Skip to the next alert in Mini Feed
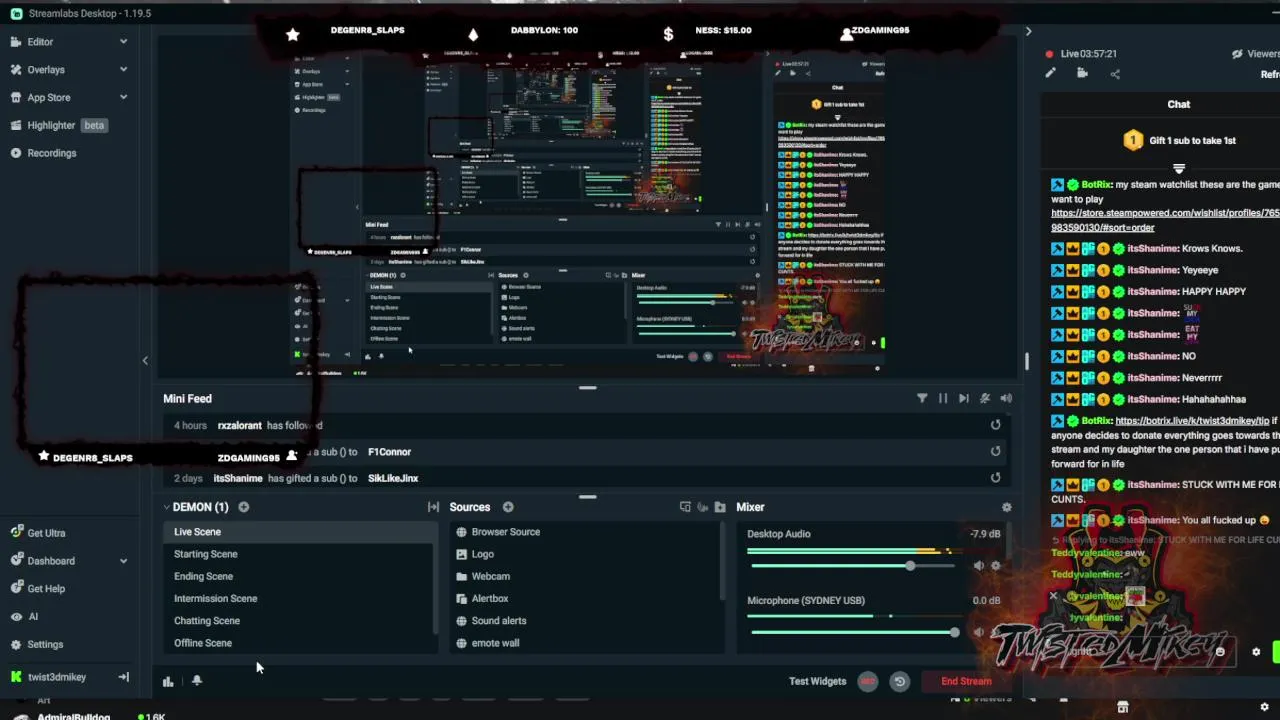 pos(964,398)
